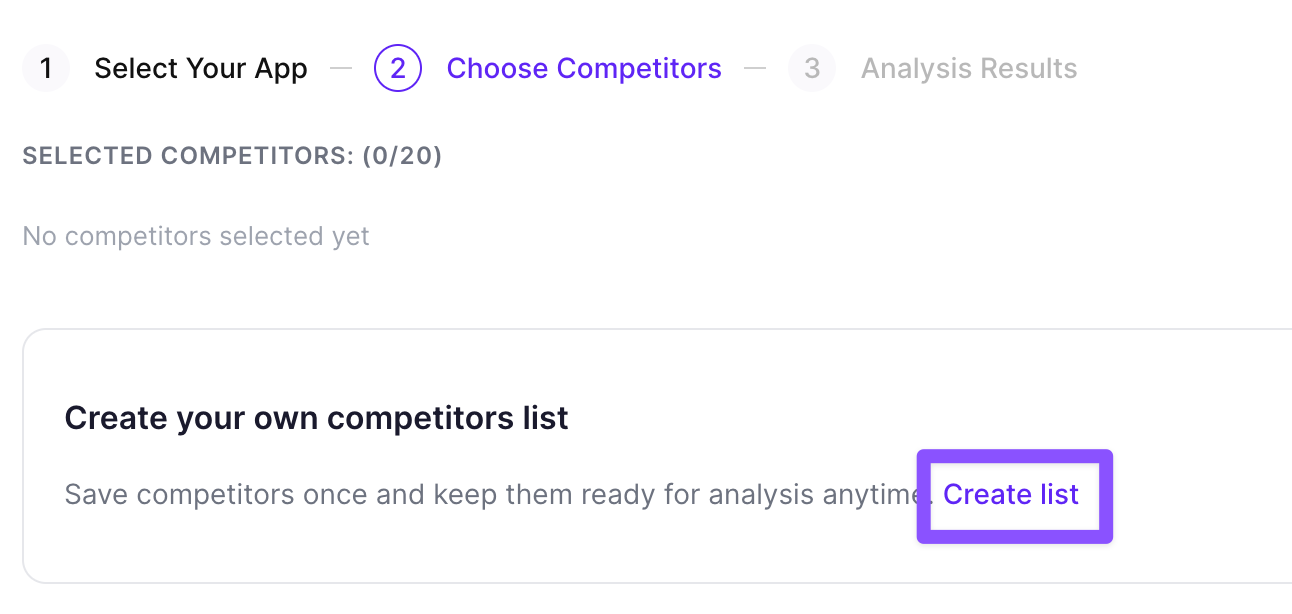The height and width of the screenshot is (614, 1292).
Task: Click the 'No competitors selected yet' placeholder text
Action: pyautogui.click(x=196, y=236)
